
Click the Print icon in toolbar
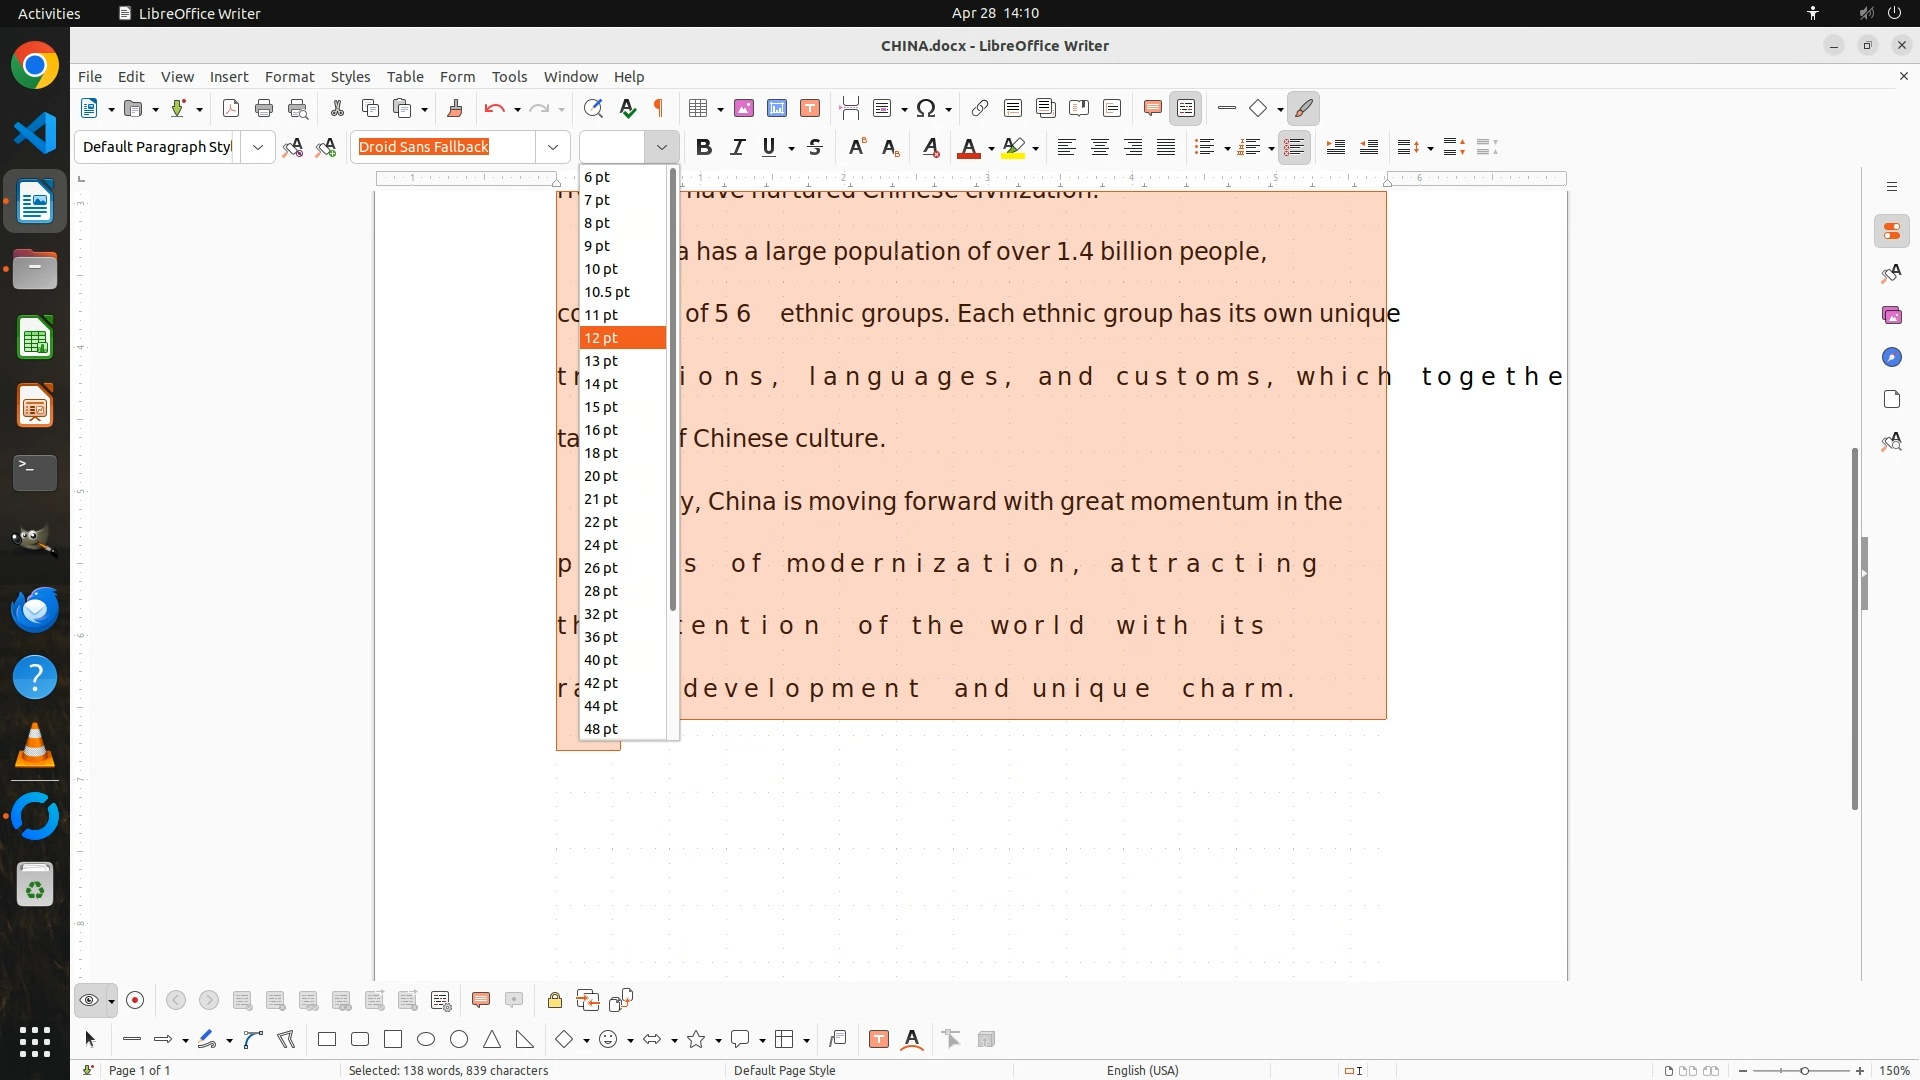(x=264, y=108)
